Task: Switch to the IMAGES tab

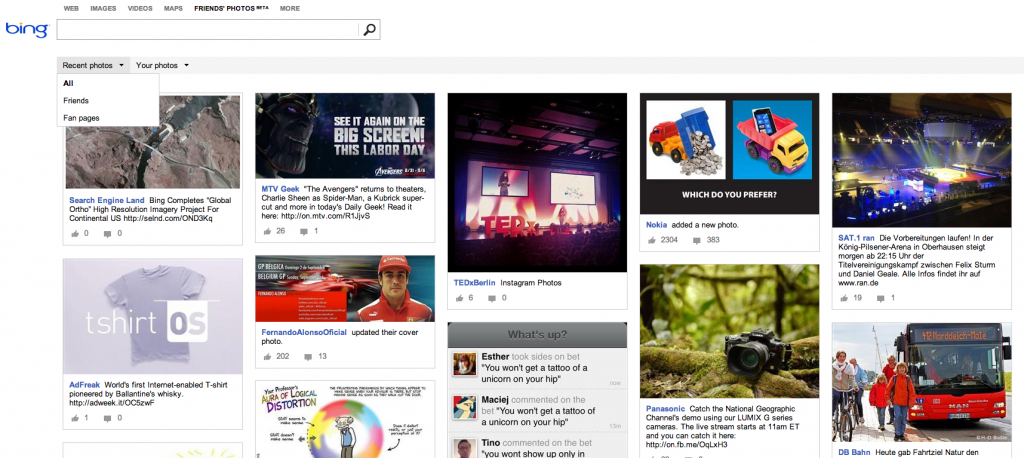Action: 103,8
